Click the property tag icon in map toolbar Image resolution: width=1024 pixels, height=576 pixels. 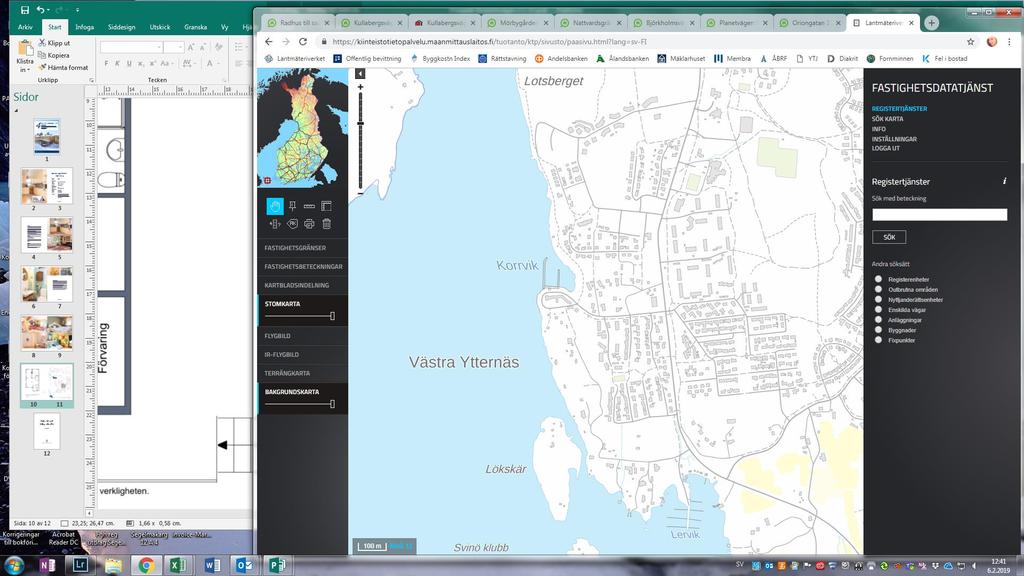pyautogui.click(x=292, y=224)
